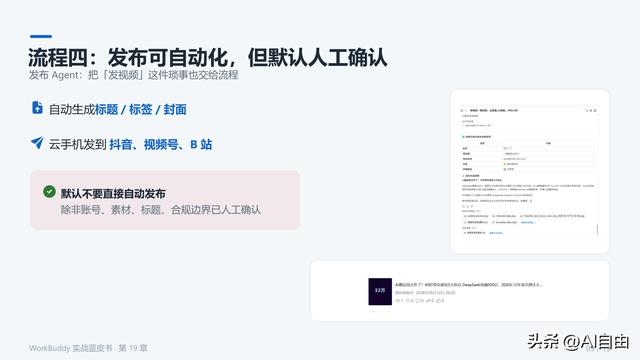Open the dark video thumbnail labeled 22万
The image size is (640, 360).
point(380,291)
